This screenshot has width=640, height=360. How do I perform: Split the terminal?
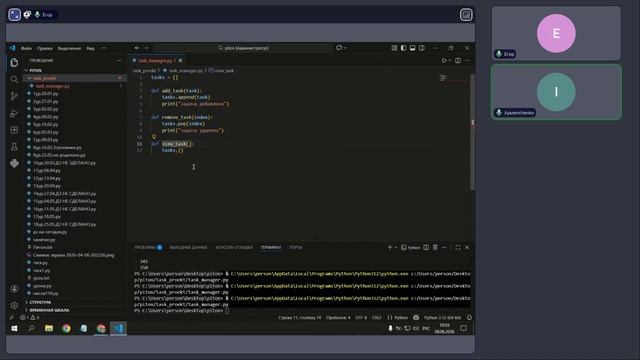(x=426, y=247)
